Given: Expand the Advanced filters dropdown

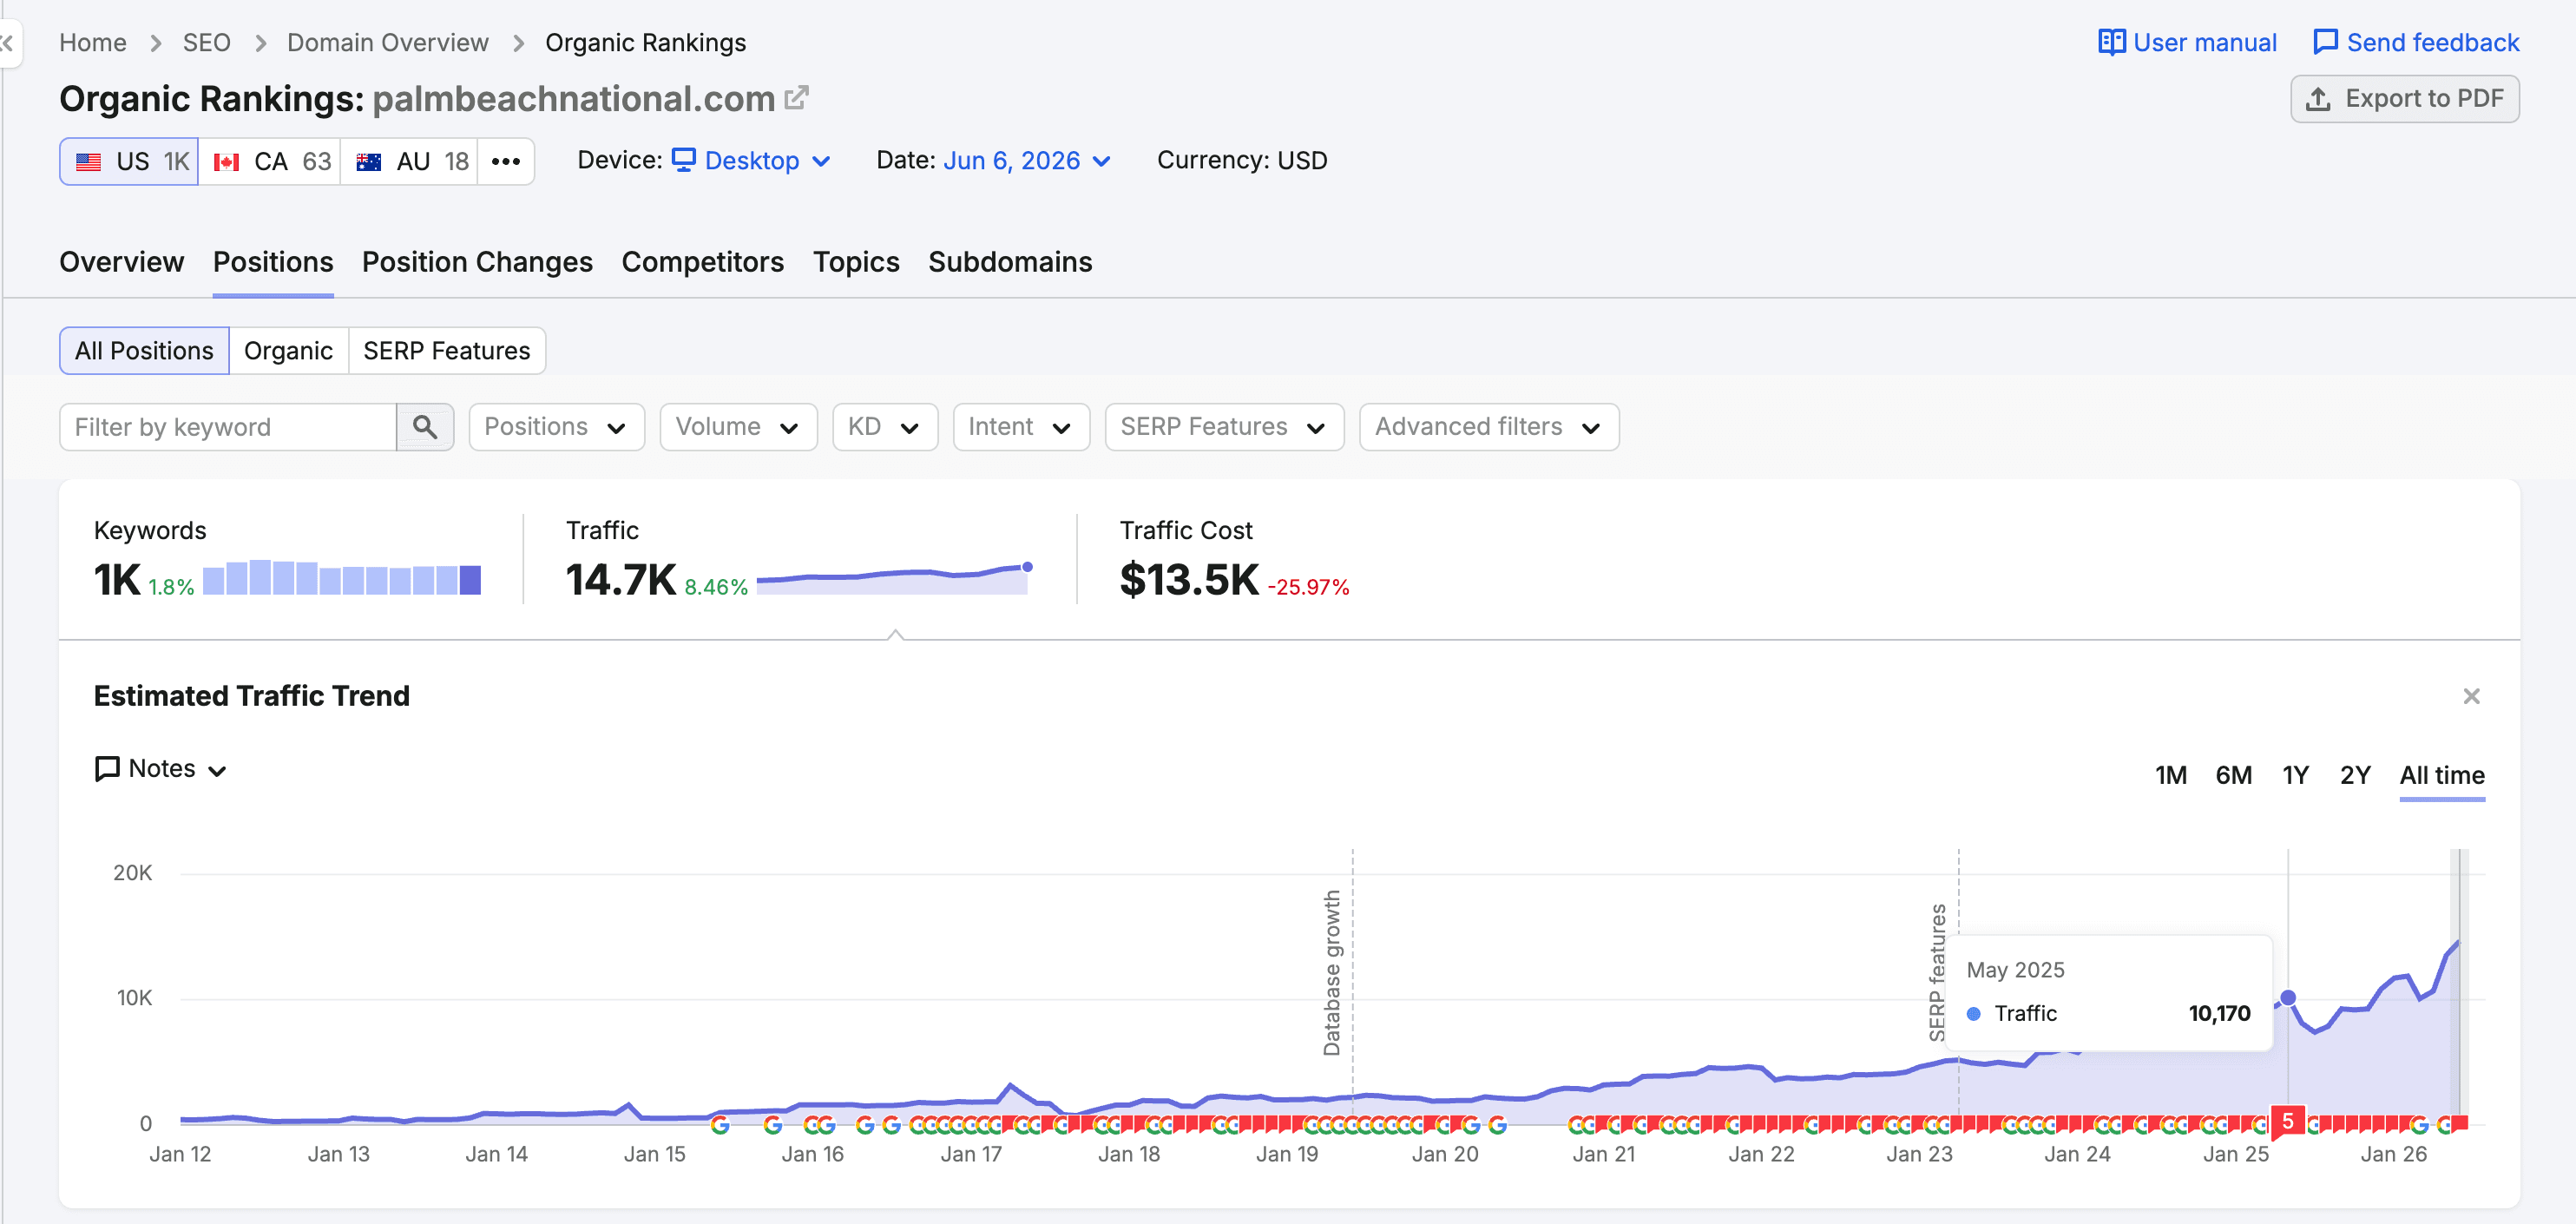Looking at the screenshot, I should tap(1489, 427).
